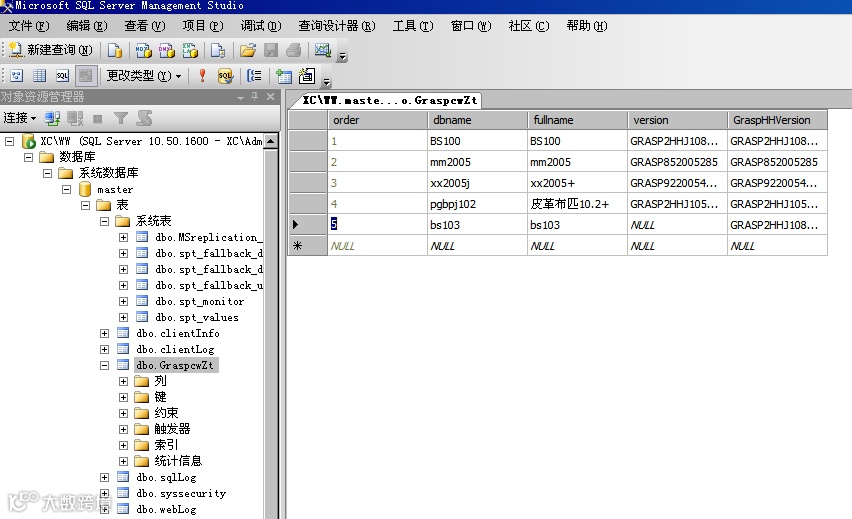This screenshot has height=519, width=852.
Task: Open the 查看(V) menu
Action: coord(145,26)
